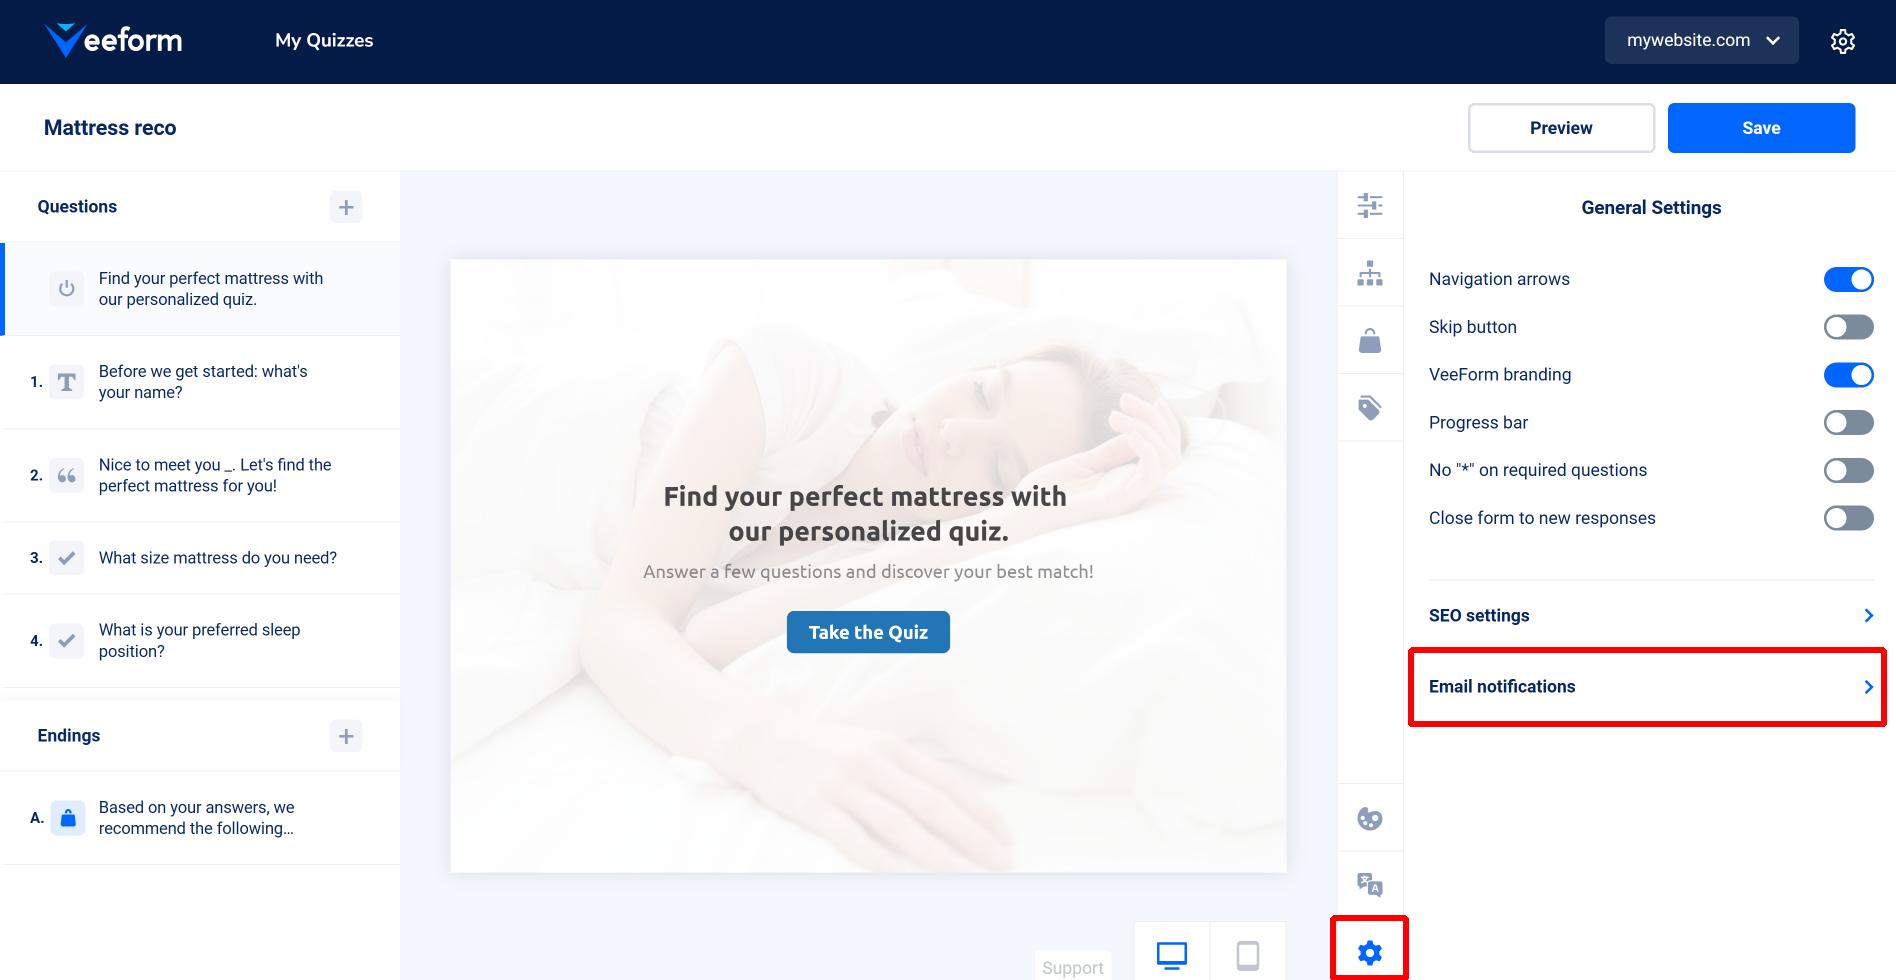Go to My Quizzes
This screenshot has height=980, width=1896.
pyautogui.click(x=324, y=41)
